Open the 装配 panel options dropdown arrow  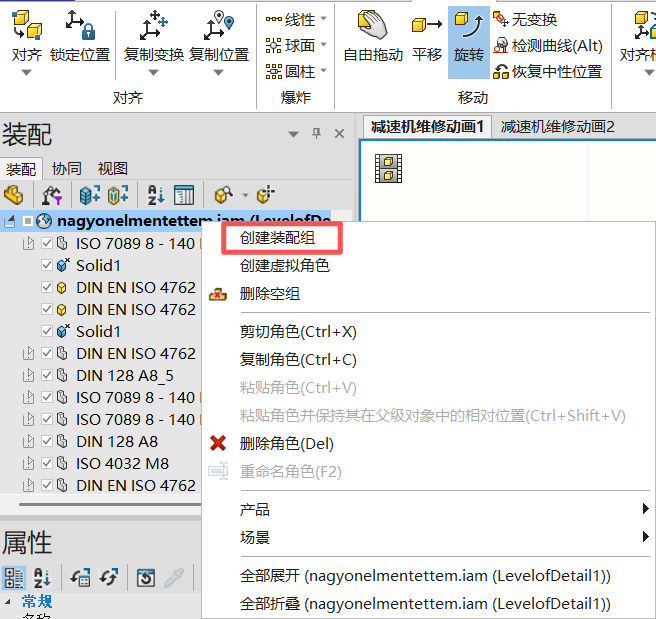(x=293, y=134)
